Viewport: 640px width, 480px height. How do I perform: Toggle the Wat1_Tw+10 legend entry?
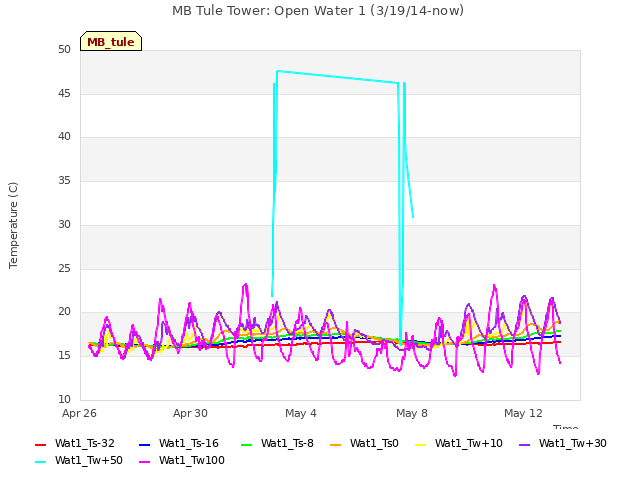(459, 444)
